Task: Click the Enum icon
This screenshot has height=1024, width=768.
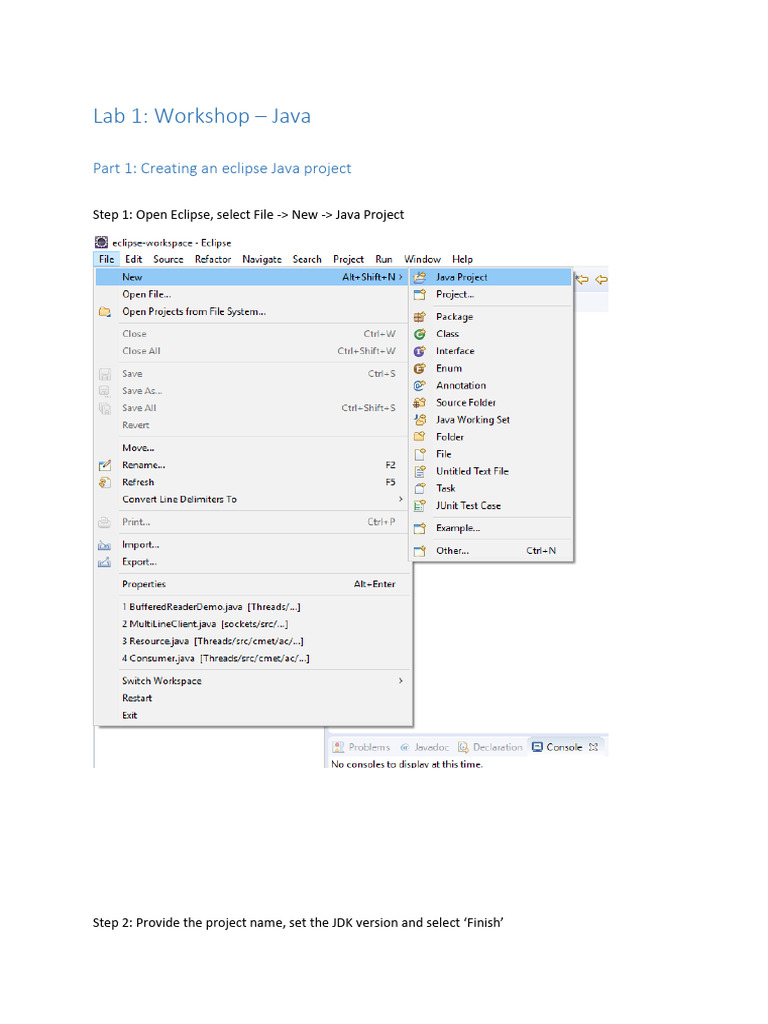Action: (x=420, y=368)
